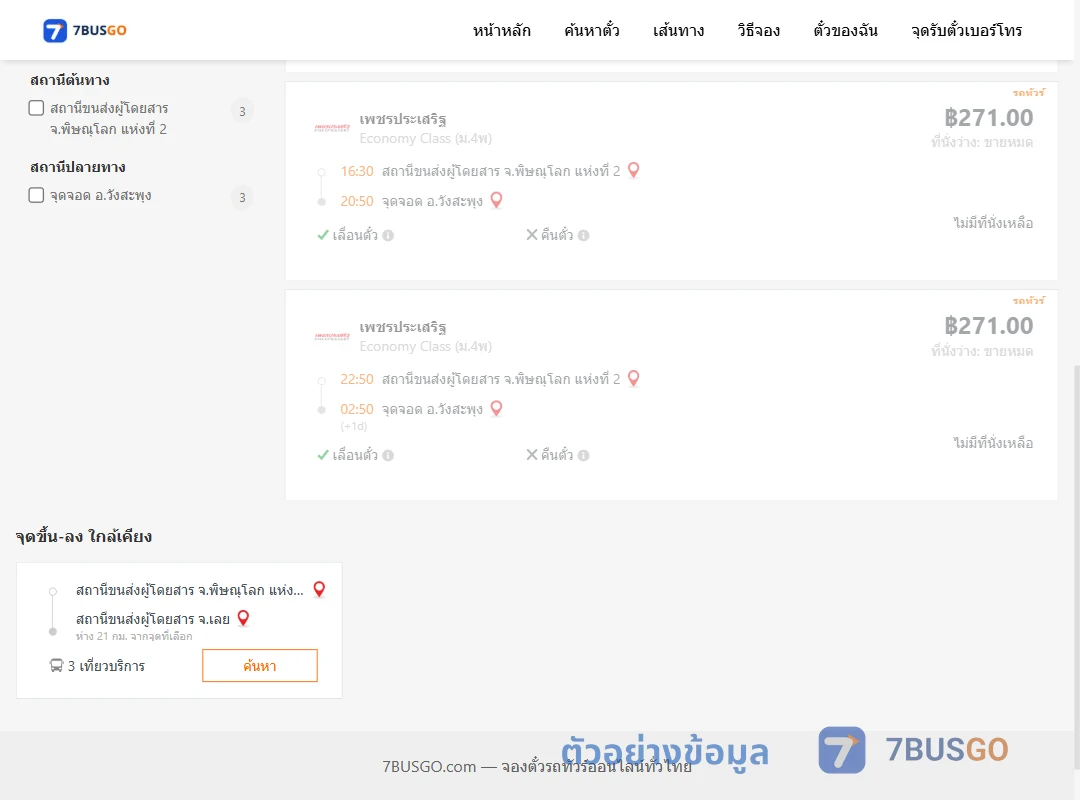Viewport: 1080px width, 800px height.
Task: Click เพชรประเสริฐ operator logo on 22:50 trip
Action: coord(333,336)
